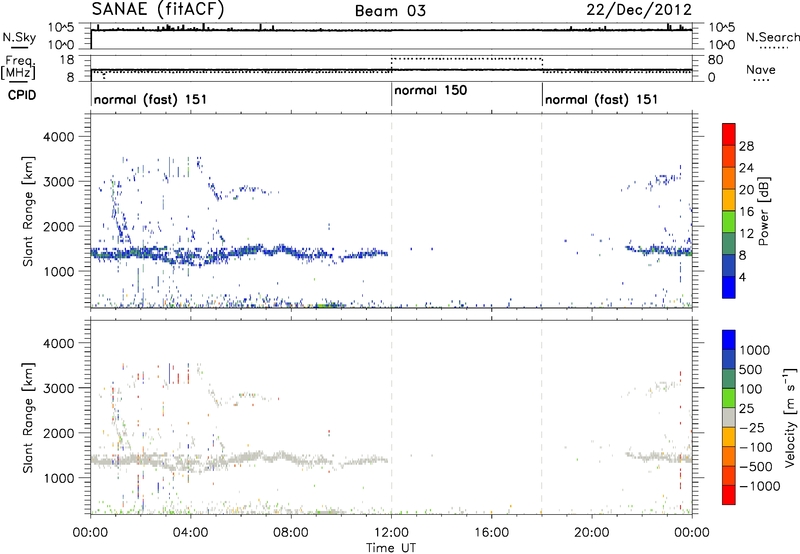Click the Velocity [m s⁻¹] colorbar title
The image size is (800, 554).
(790, 418)
